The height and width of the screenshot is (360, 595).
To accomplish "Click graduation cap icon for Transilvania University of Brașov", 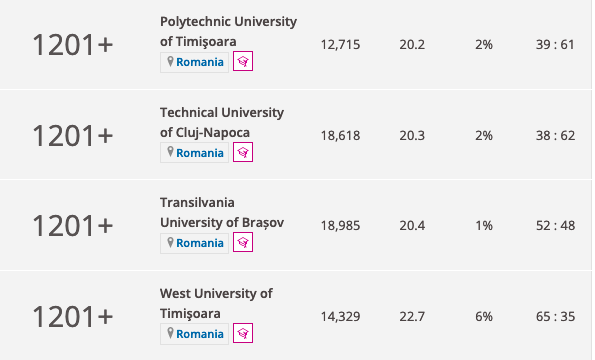I will click(243, 242).
